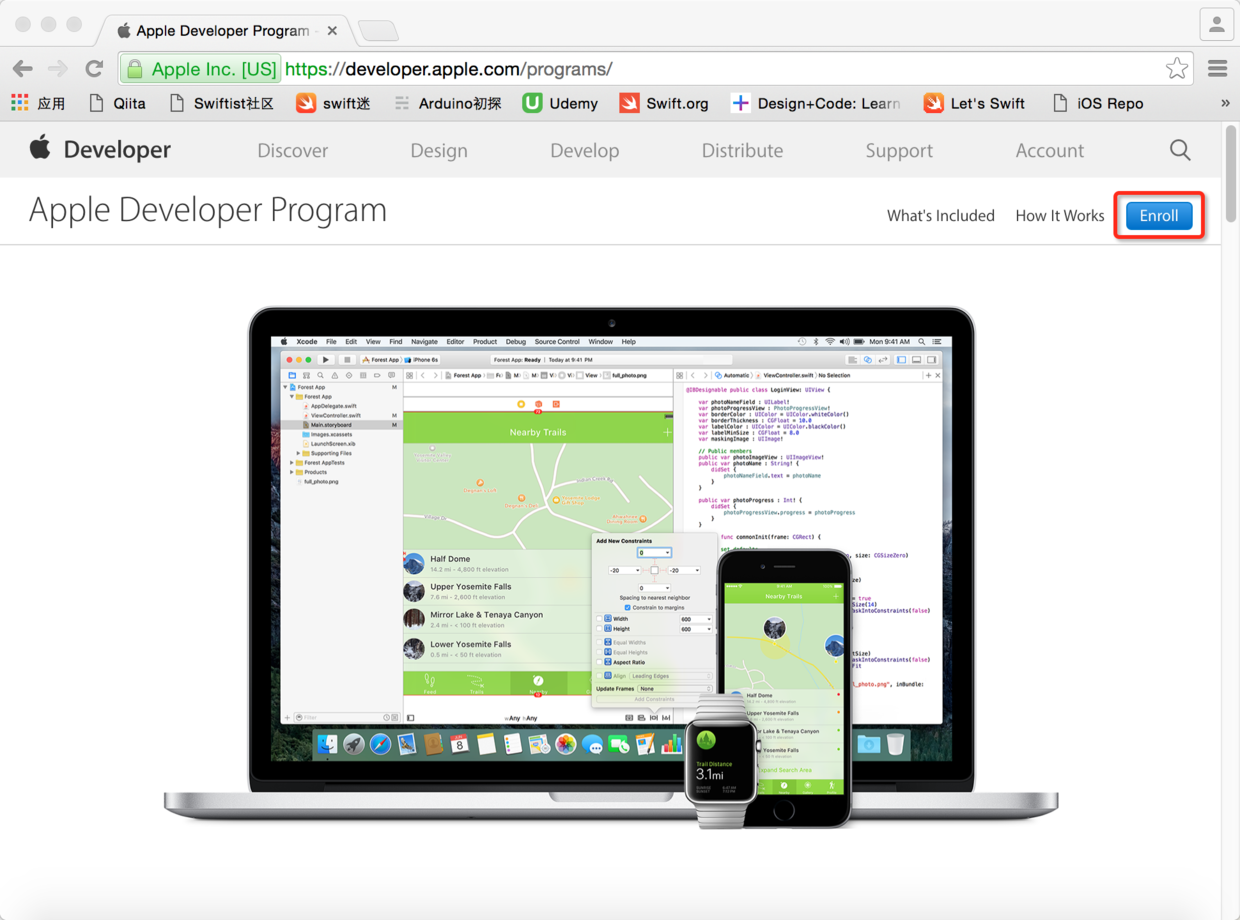Open the Account menu
This screenshot has width=1240, height=920.
[x=1050, y=150]
